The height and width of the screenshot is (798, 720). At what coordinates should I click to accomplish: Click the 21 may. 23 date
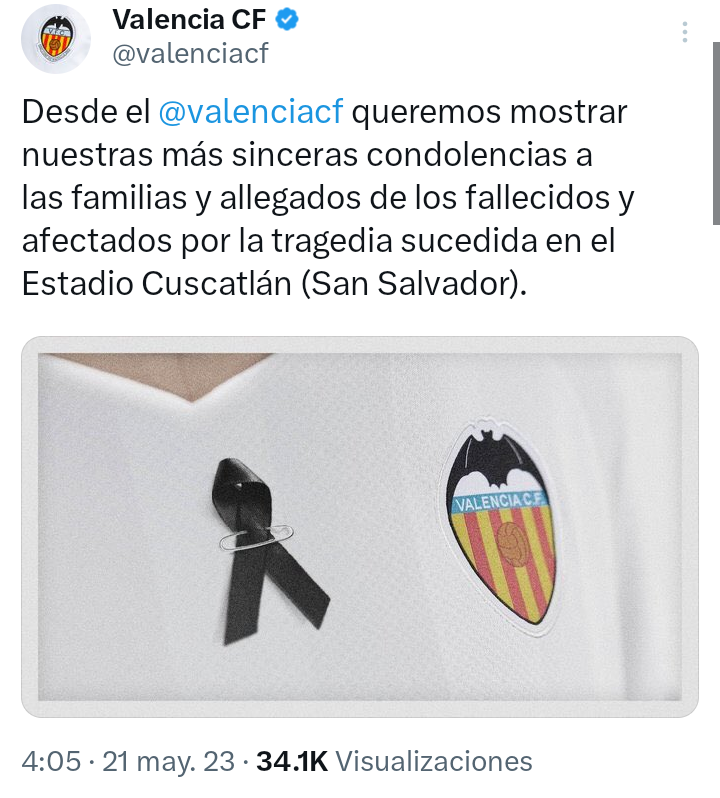point(168,761)
